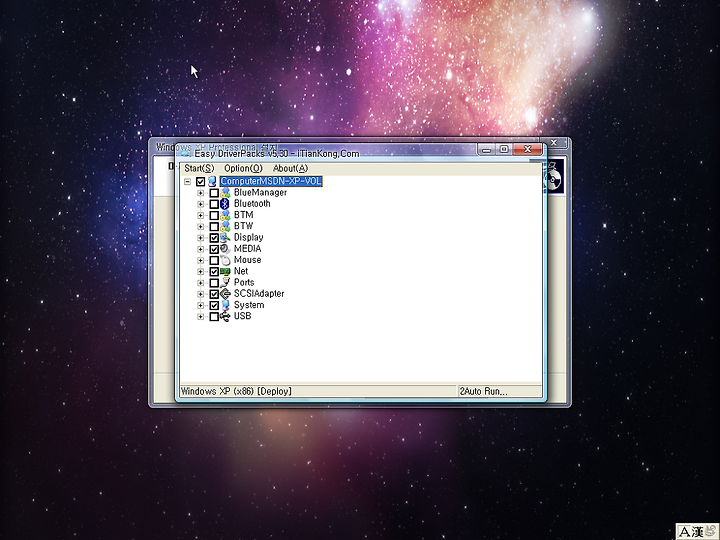720x540 pixels.
Task: Uncheck the MEDIA driver checkbox
Action: [214, 249]
